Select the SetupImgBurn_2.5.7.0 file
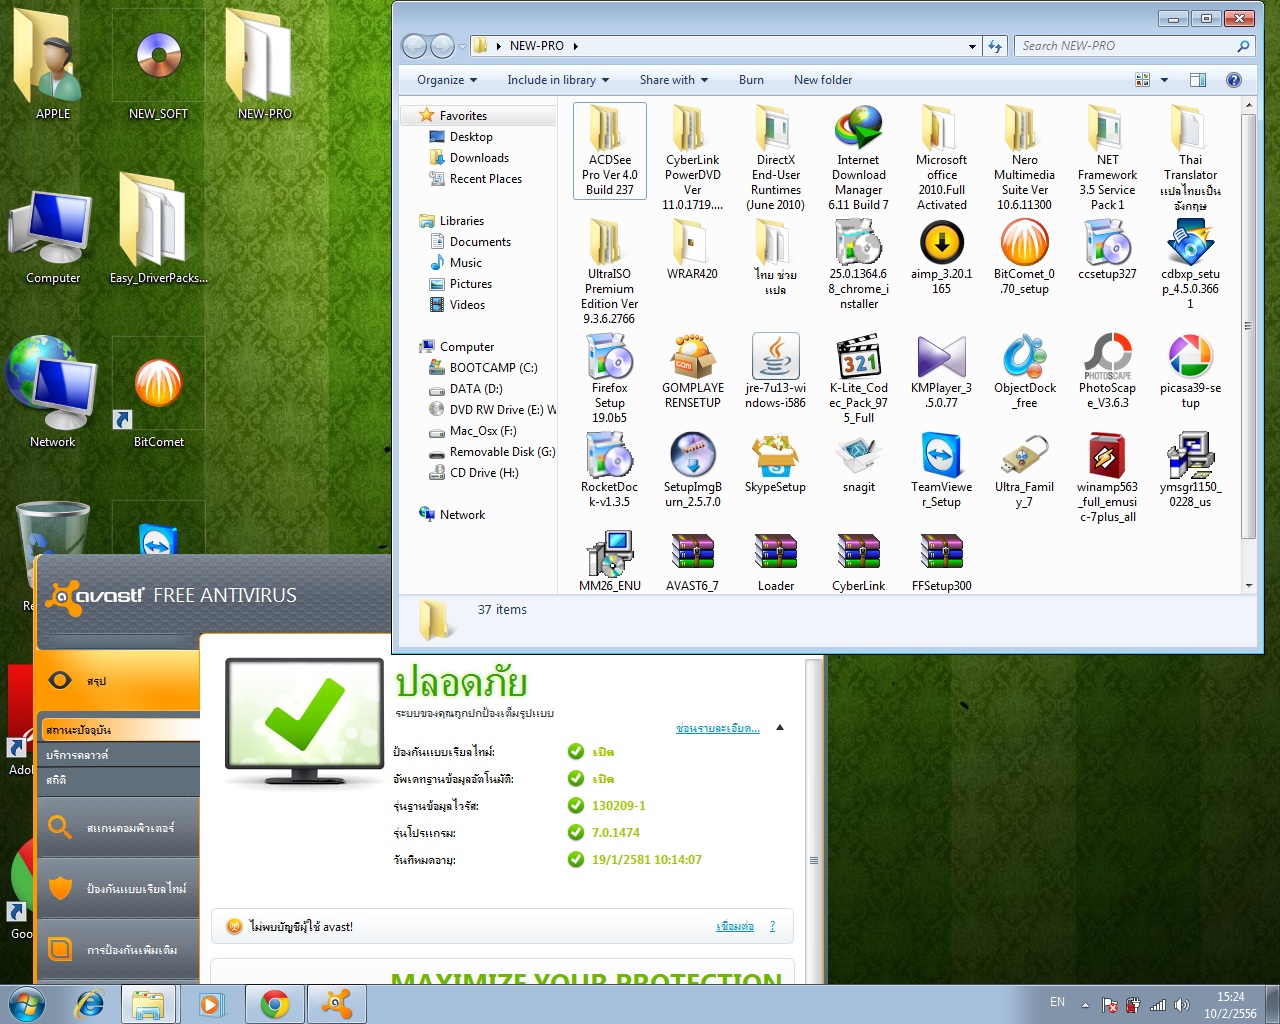The image size is (1280, 1024). point(693,470)
